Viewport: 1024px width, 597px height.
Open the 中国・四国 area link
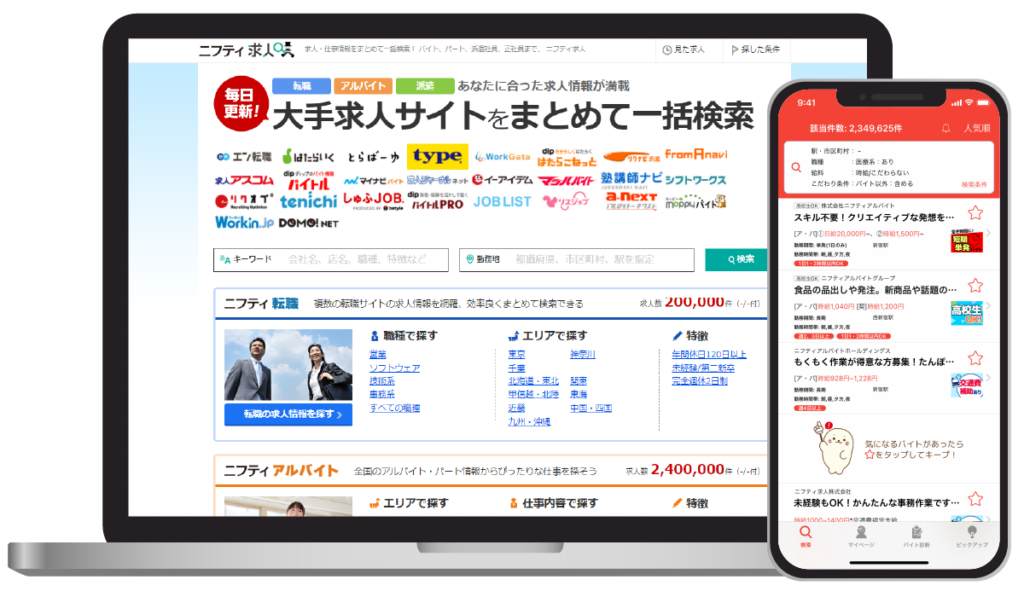[x=591, y=408]
